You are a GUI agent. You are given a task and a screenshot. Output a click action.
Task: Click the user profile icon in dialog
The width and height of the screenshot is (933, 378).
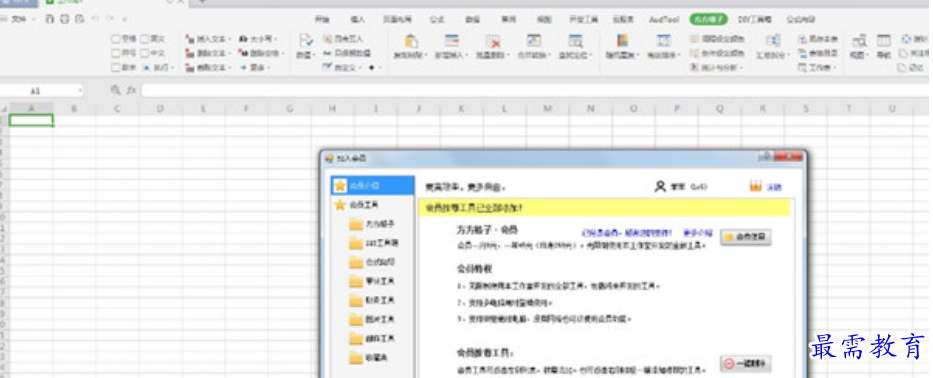660,186
